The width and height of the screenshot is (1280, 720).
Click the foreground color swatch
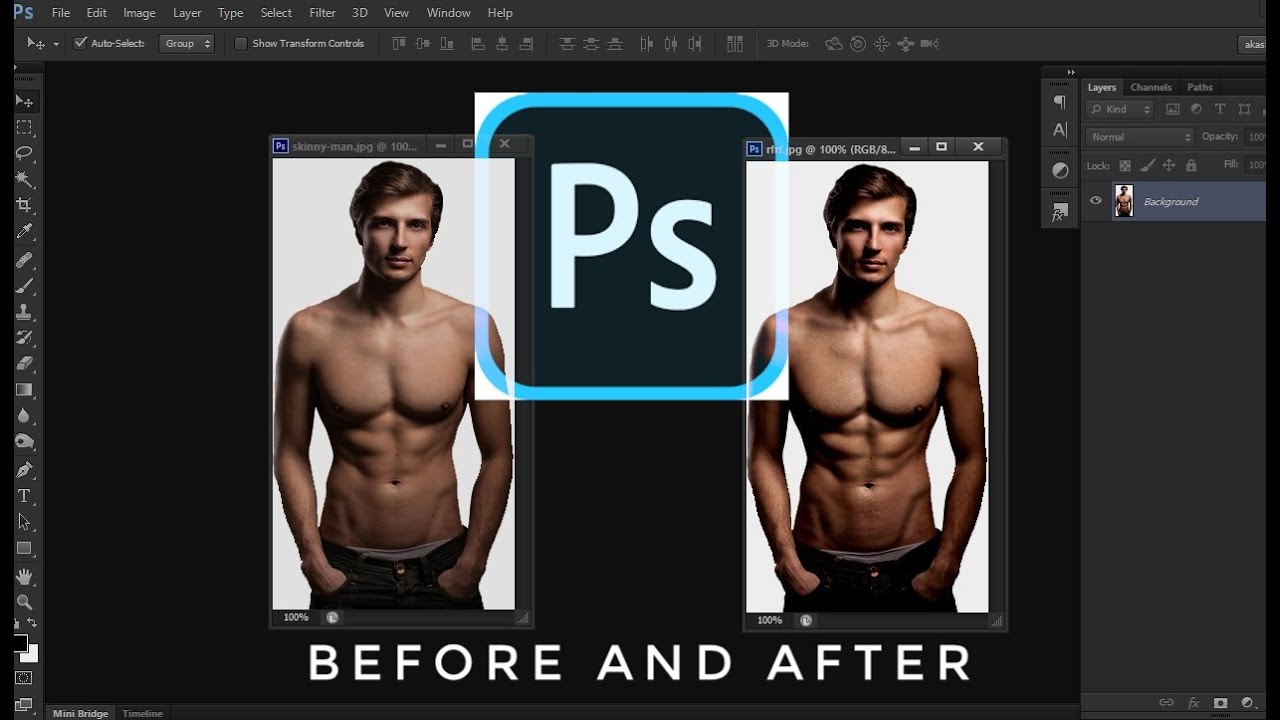click(x=20, y=642)
